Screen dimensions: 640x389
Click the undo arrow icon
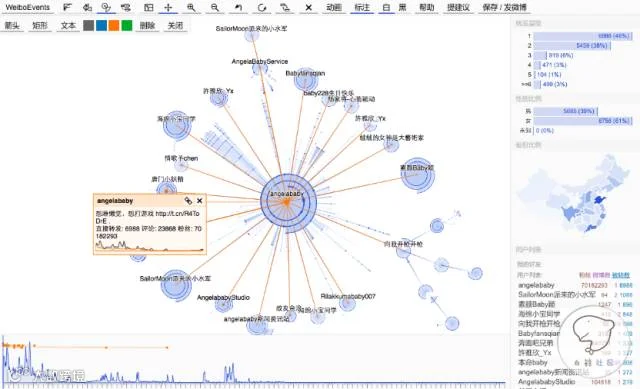coord(238,7)
